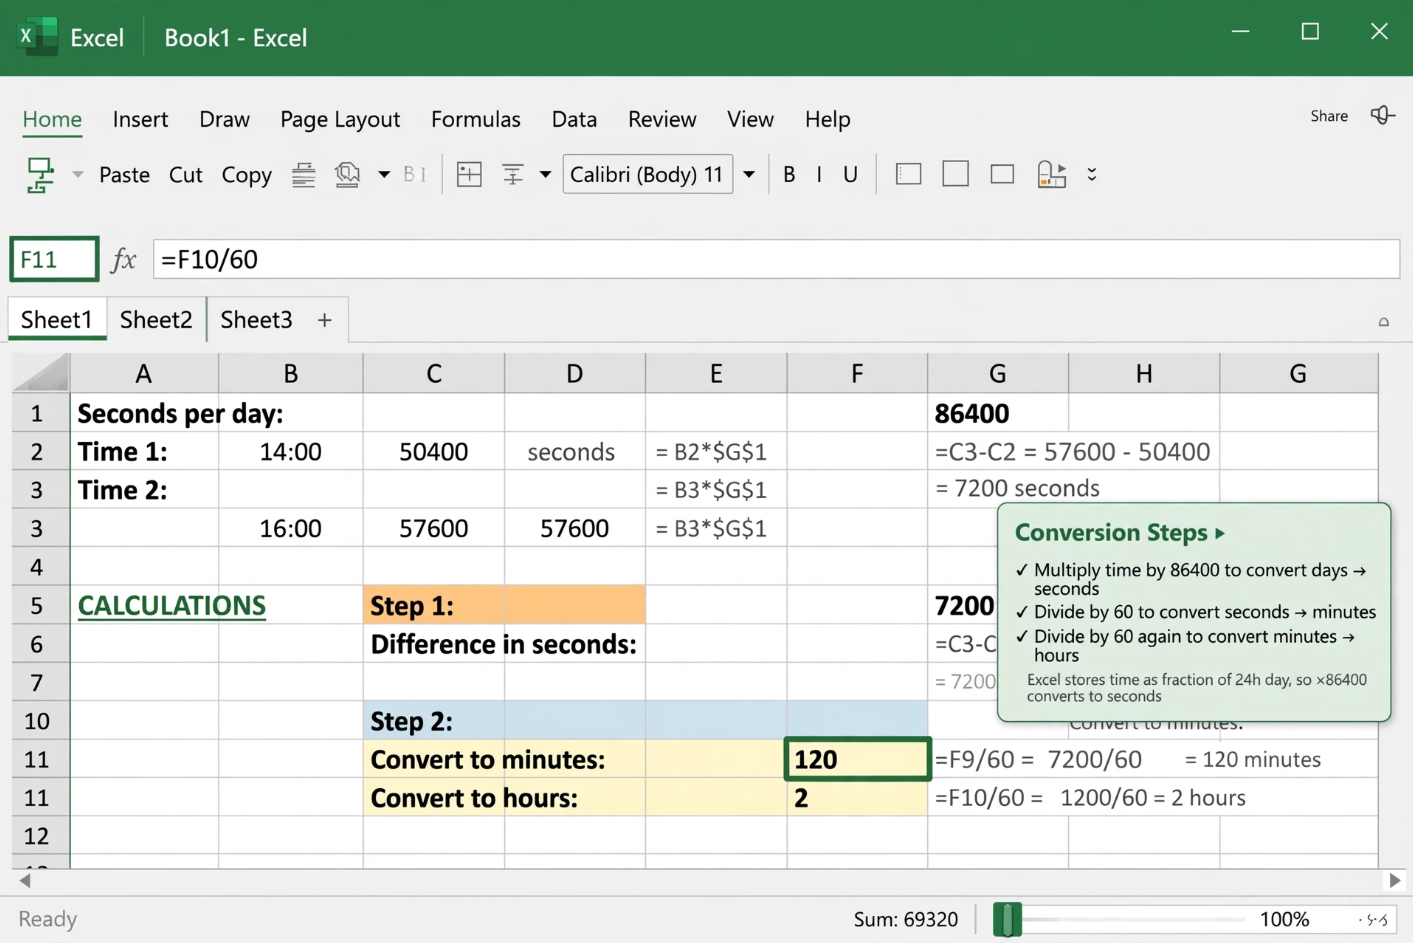Open the Insert ribbon tab
Screen dimensions: 1413x943
pos(140,119)
